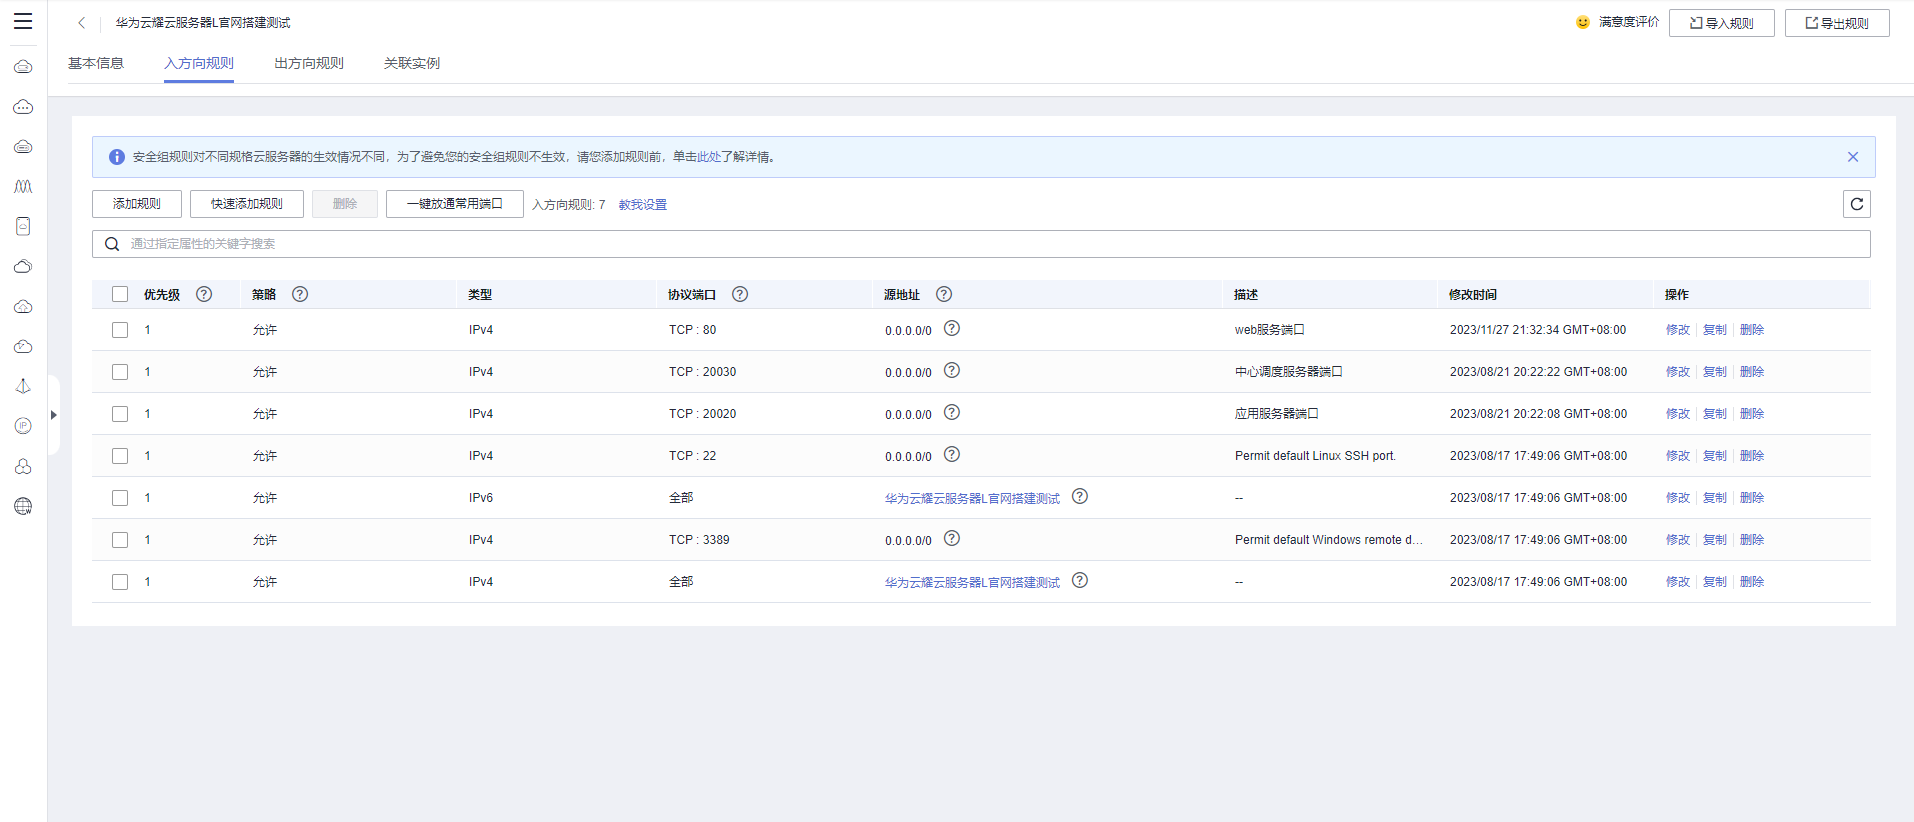Click the keyword search input field
Viewport: 1914px width, 822px height.
coord(981,244)
